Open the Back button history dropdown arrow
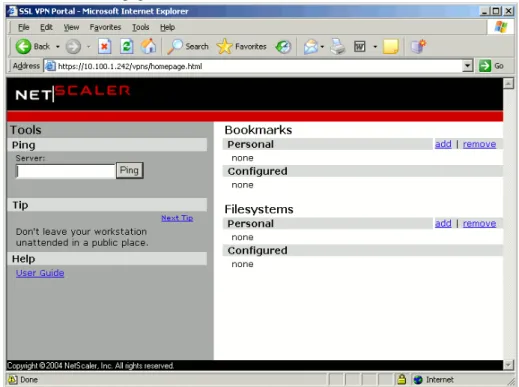 point(57,47)
